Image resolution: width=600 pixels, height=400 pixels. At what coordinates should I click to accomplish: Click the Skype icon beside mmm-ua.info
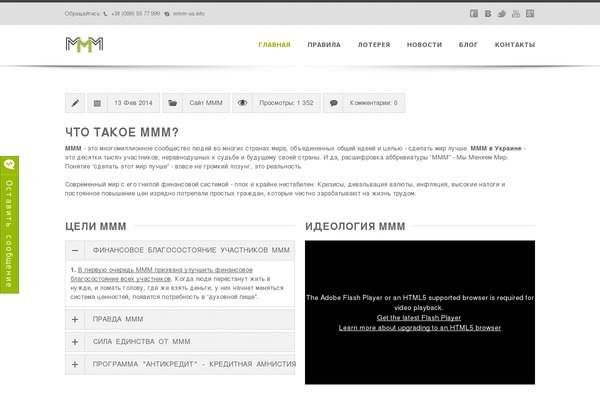coord(167,14)
